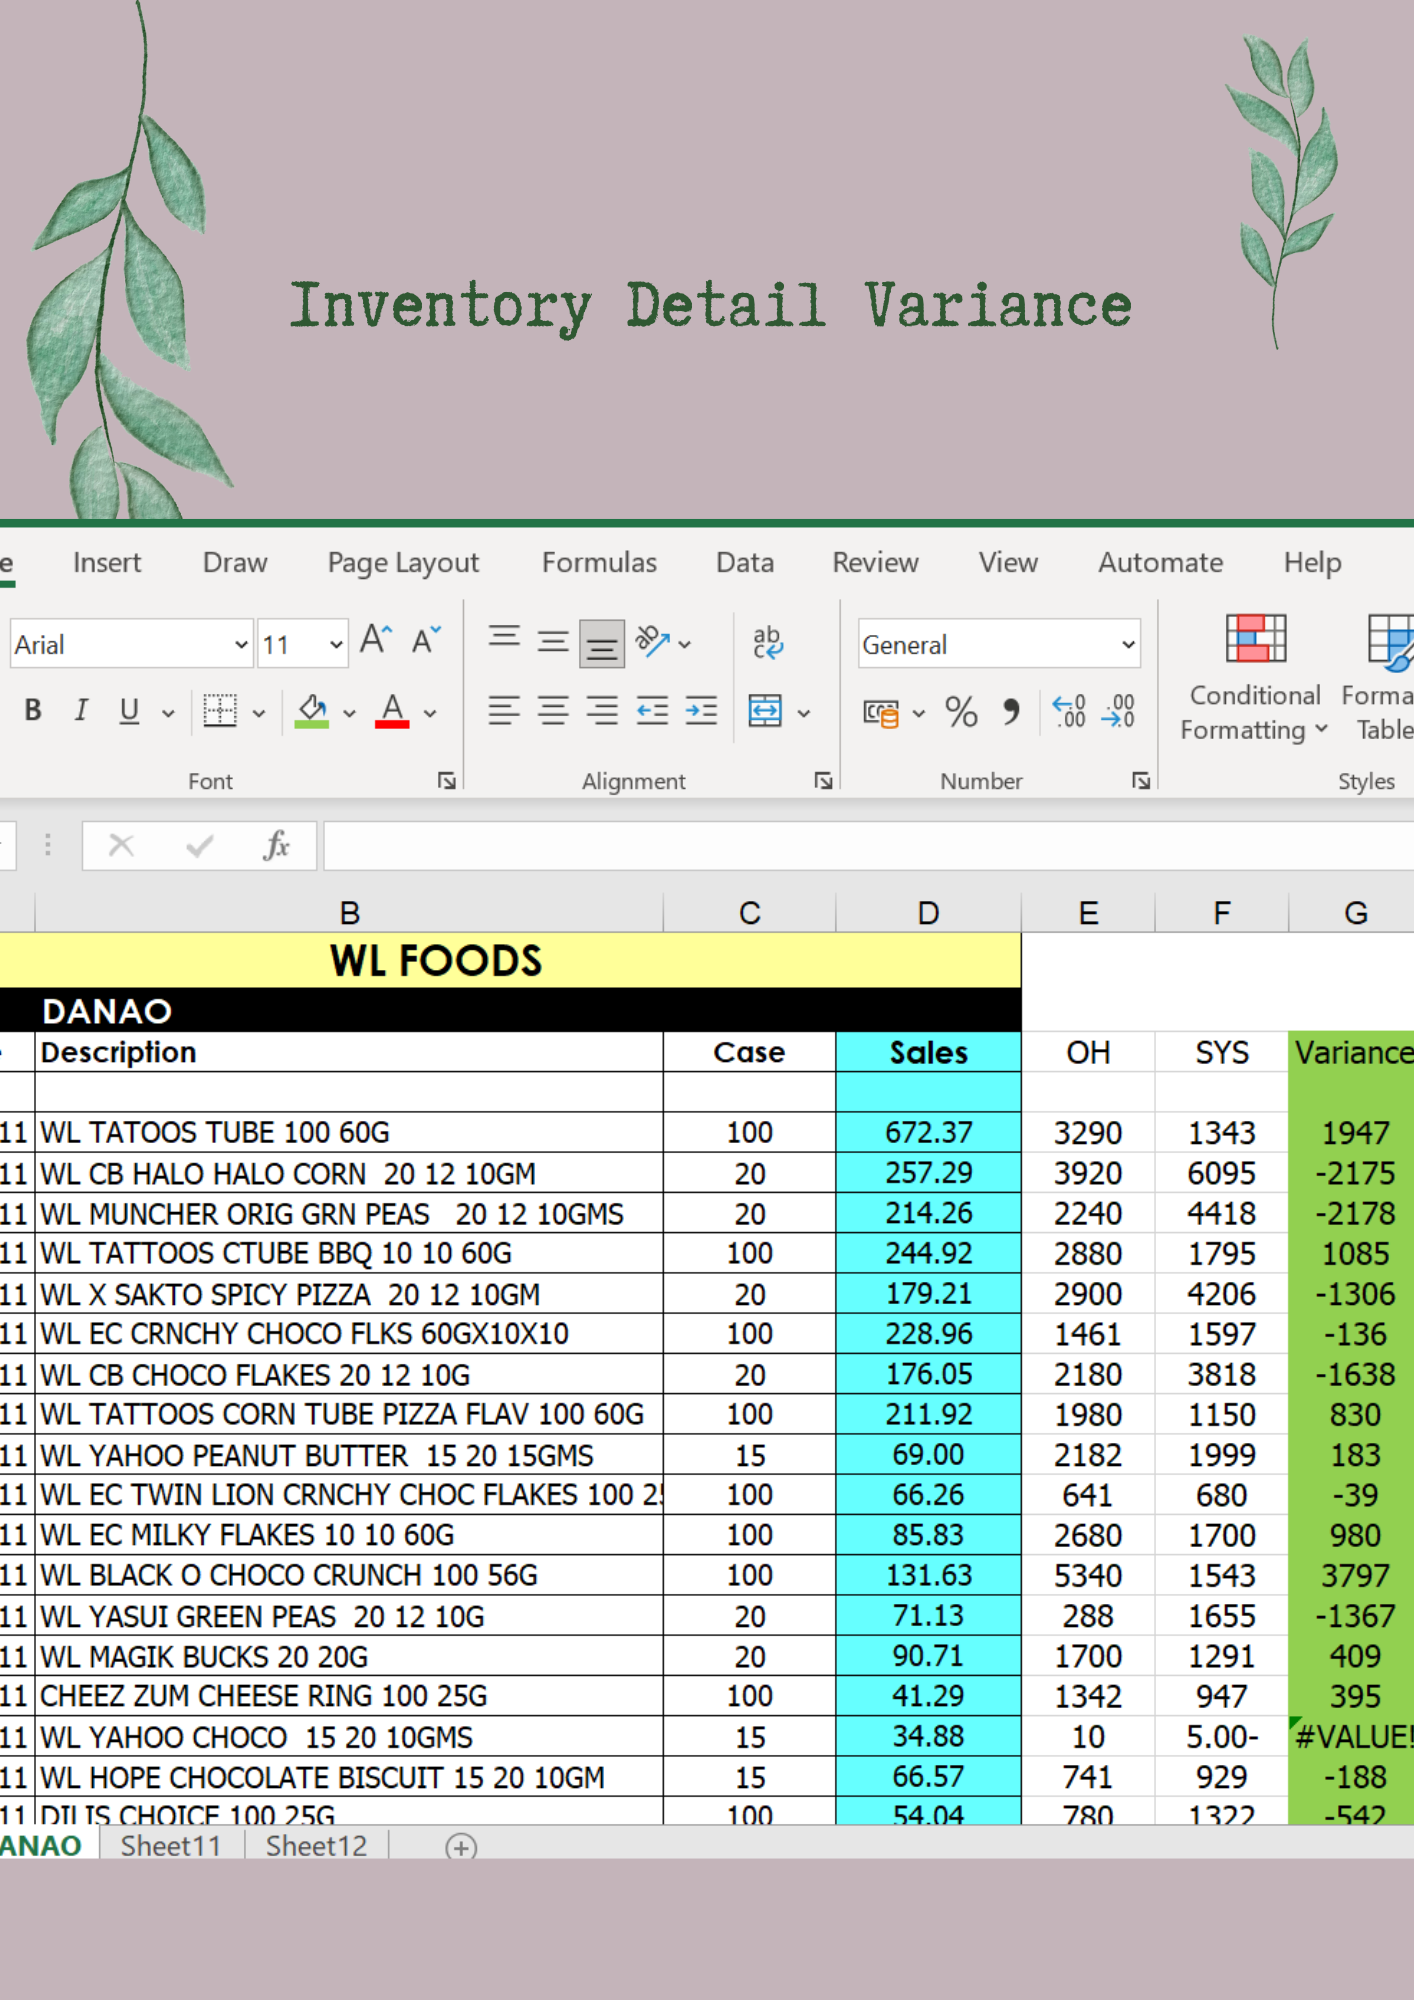Image resolution: width=1414 pixels, height=2000 pixels.
Task: Open the Review ribbon tab
Action: [x=875, y=563]
